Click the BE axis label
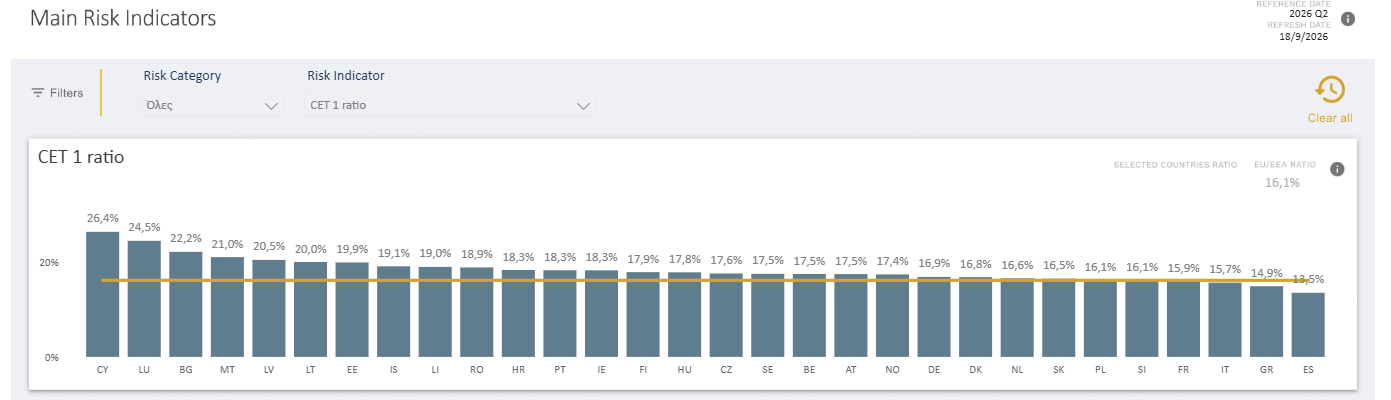The image size is (1391, 400). point(809,370)
